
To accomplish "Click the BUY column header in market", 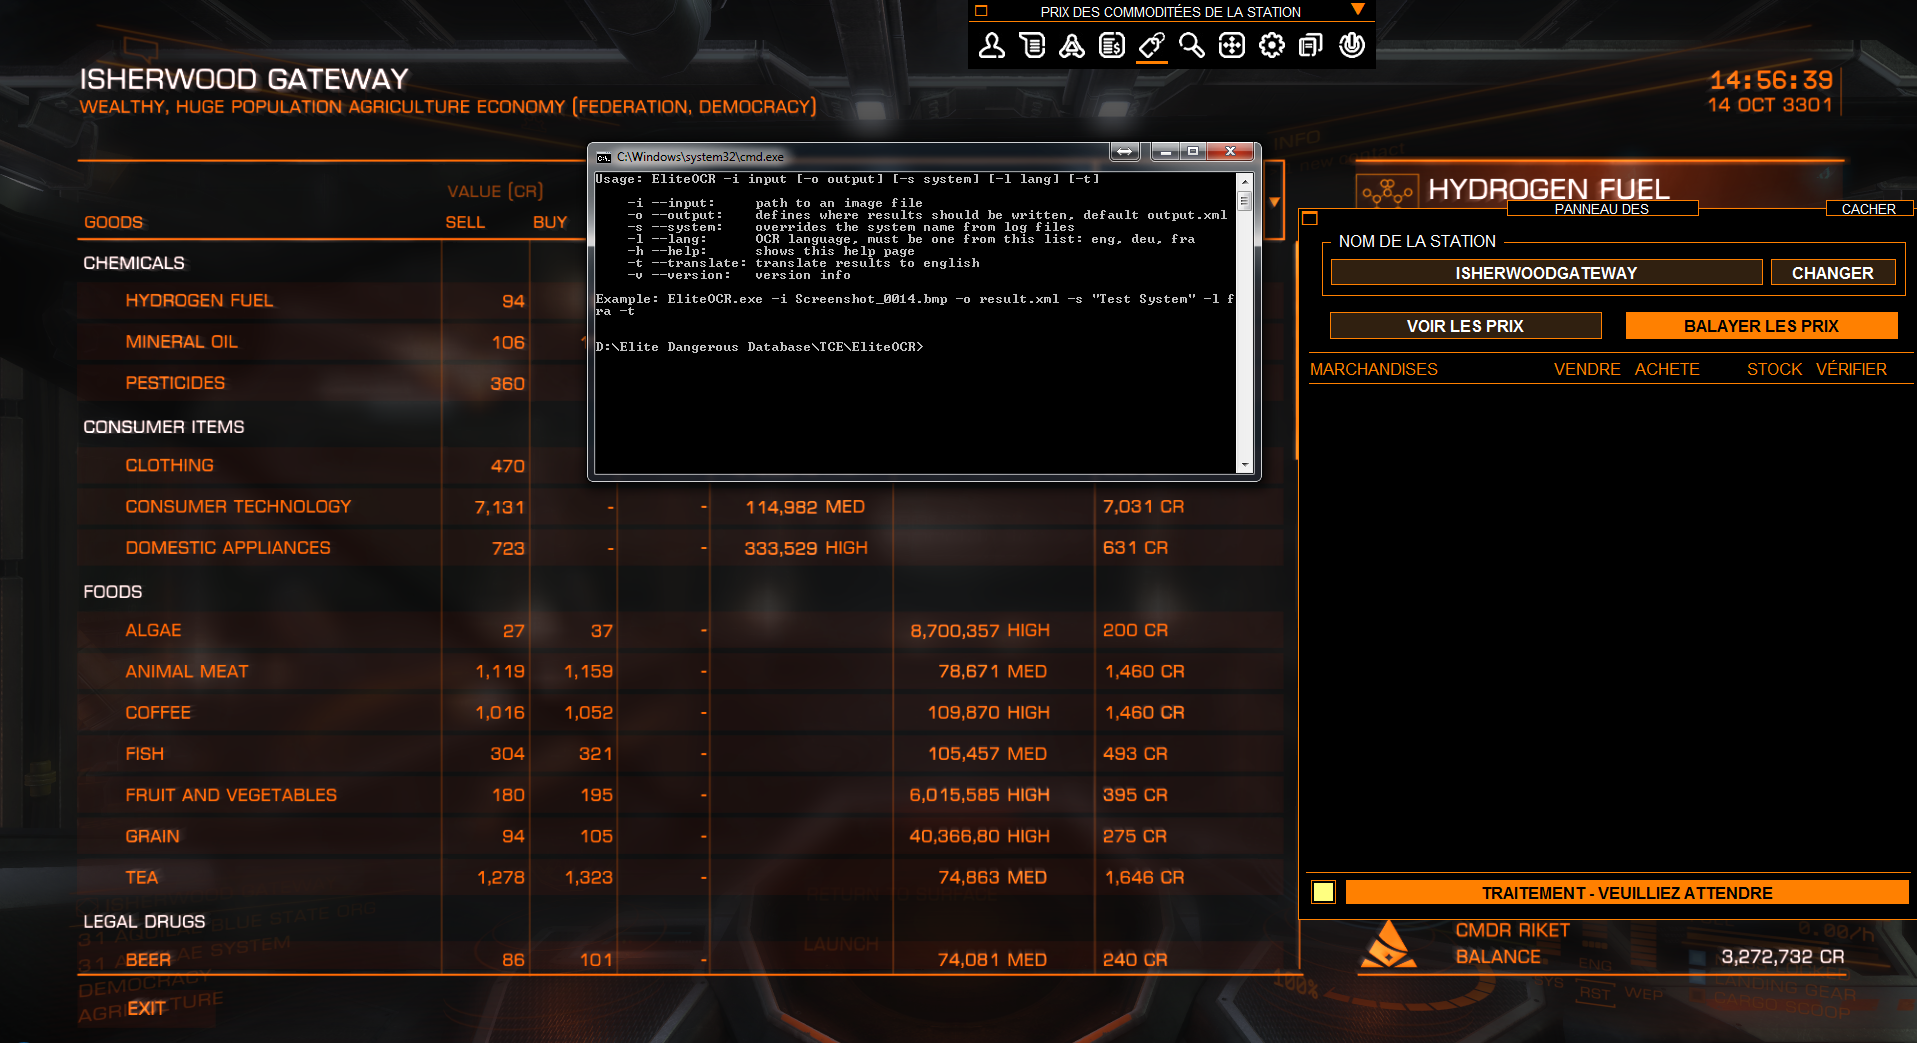I will tap(550, 222).
